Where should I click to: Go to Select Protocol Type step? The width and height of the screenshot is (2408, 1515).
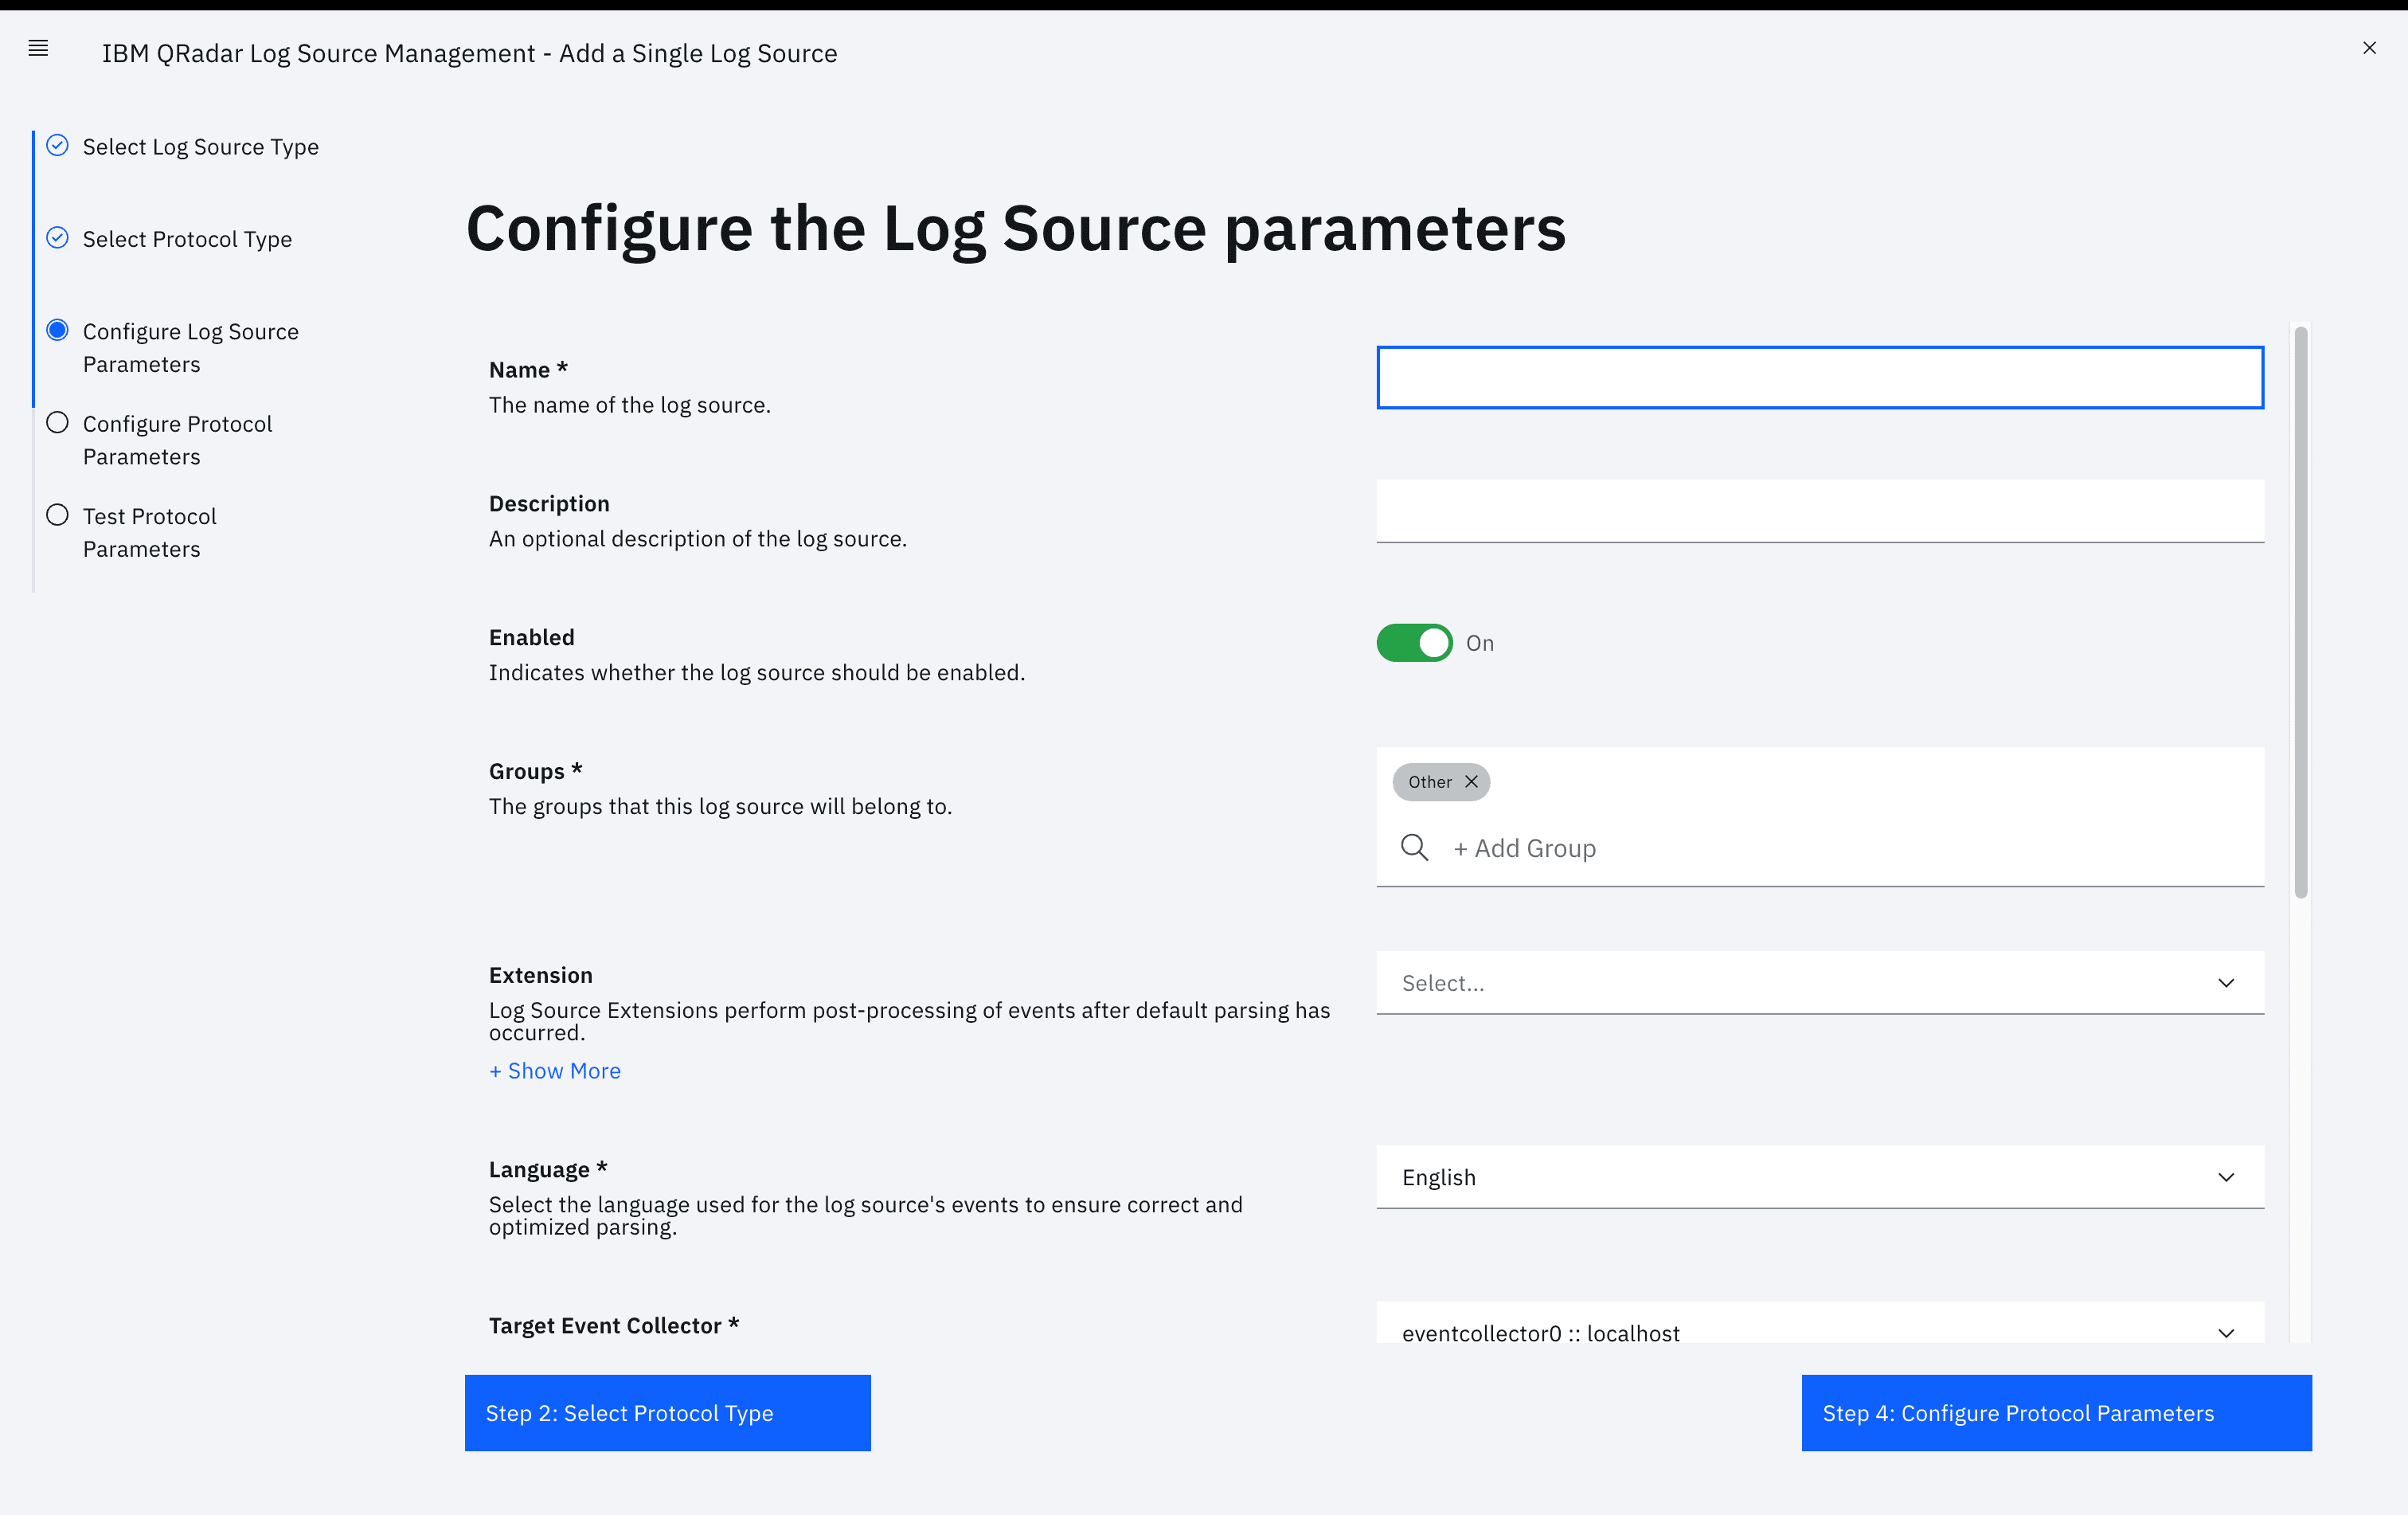187,239
